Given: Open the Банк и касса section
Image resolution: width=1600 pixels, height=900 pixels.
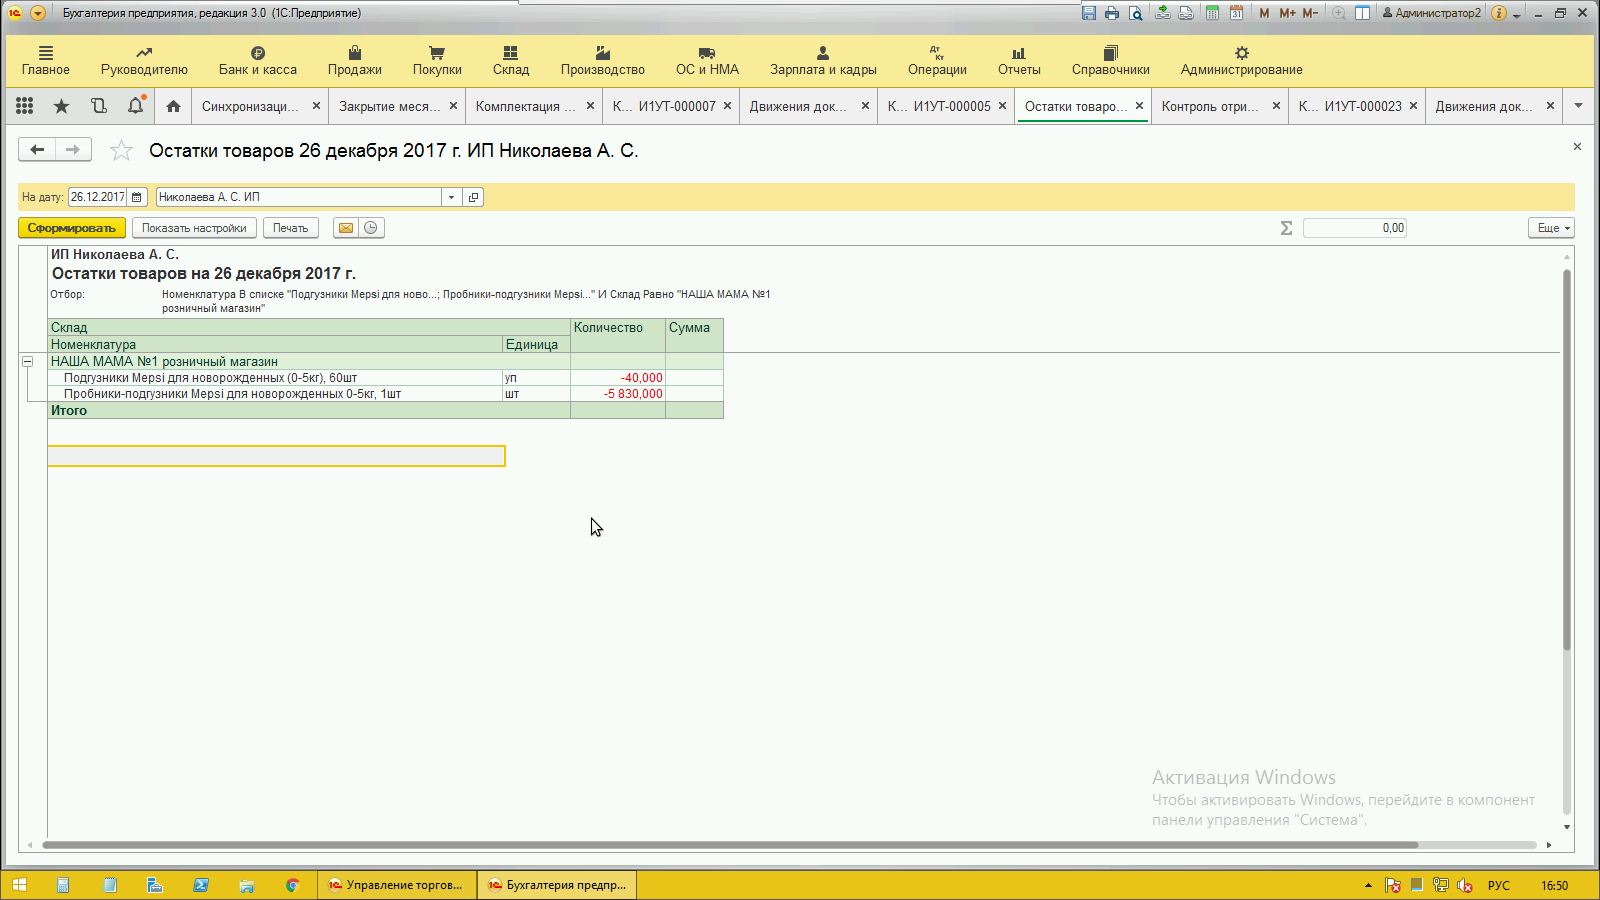Looking at the screenshot, I should tap(258, 61).
